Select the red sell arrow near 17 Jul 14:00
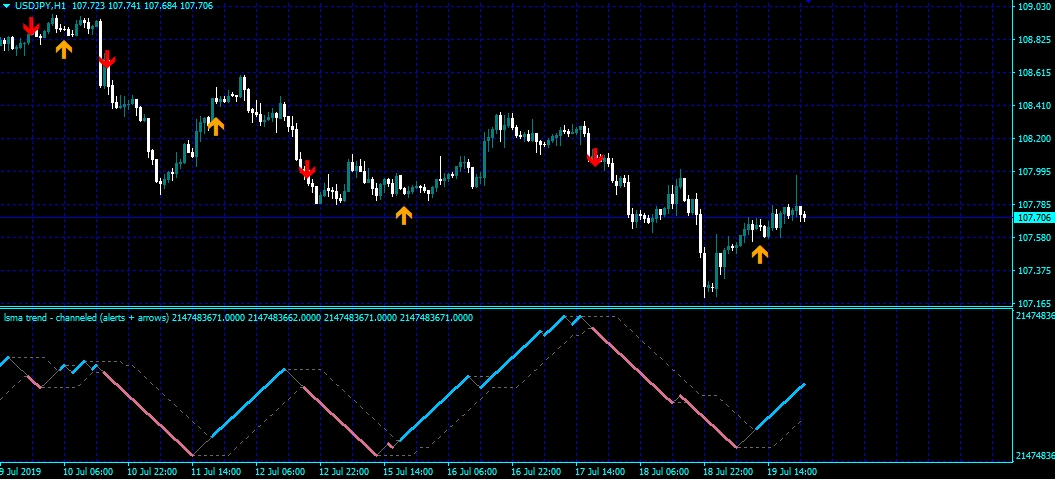 [595, 157]
